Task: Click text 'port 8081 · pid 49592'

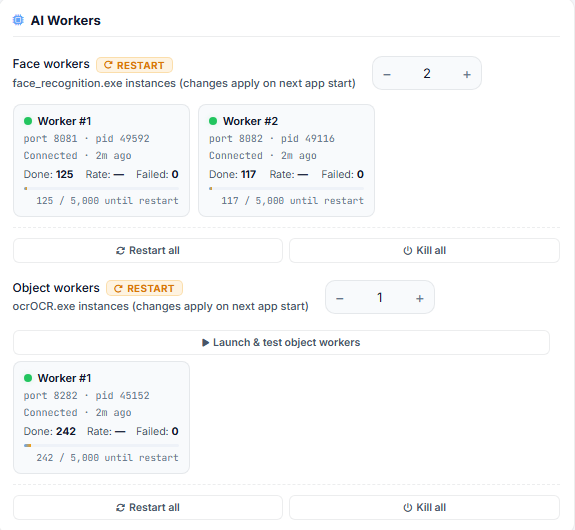Action: tap(87, 139)
